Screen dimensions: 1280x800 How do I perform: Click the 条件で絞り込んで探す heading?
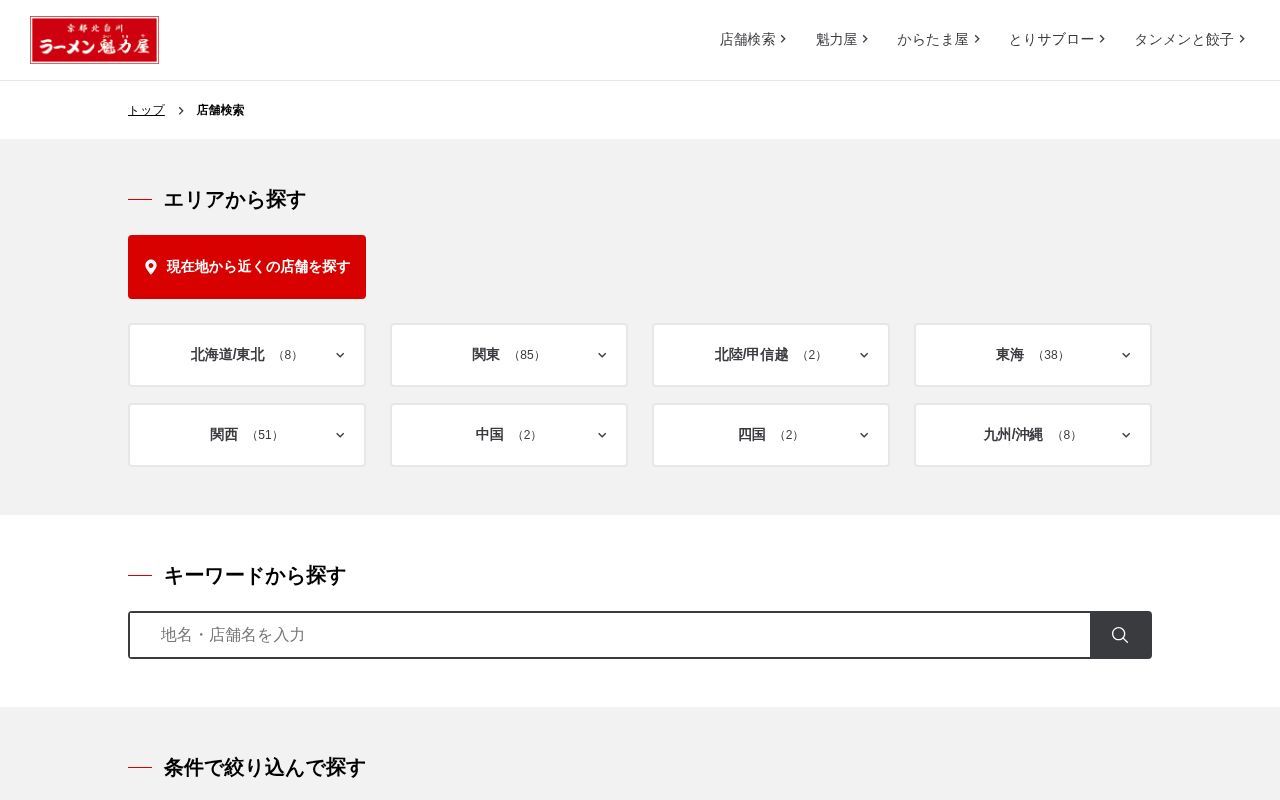coord(265,767)
